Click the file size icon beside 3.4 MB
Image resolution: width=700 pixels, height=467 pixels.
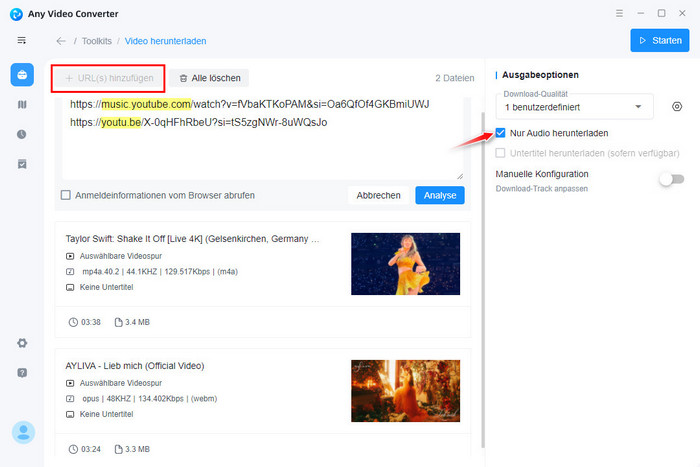point(118,322)
